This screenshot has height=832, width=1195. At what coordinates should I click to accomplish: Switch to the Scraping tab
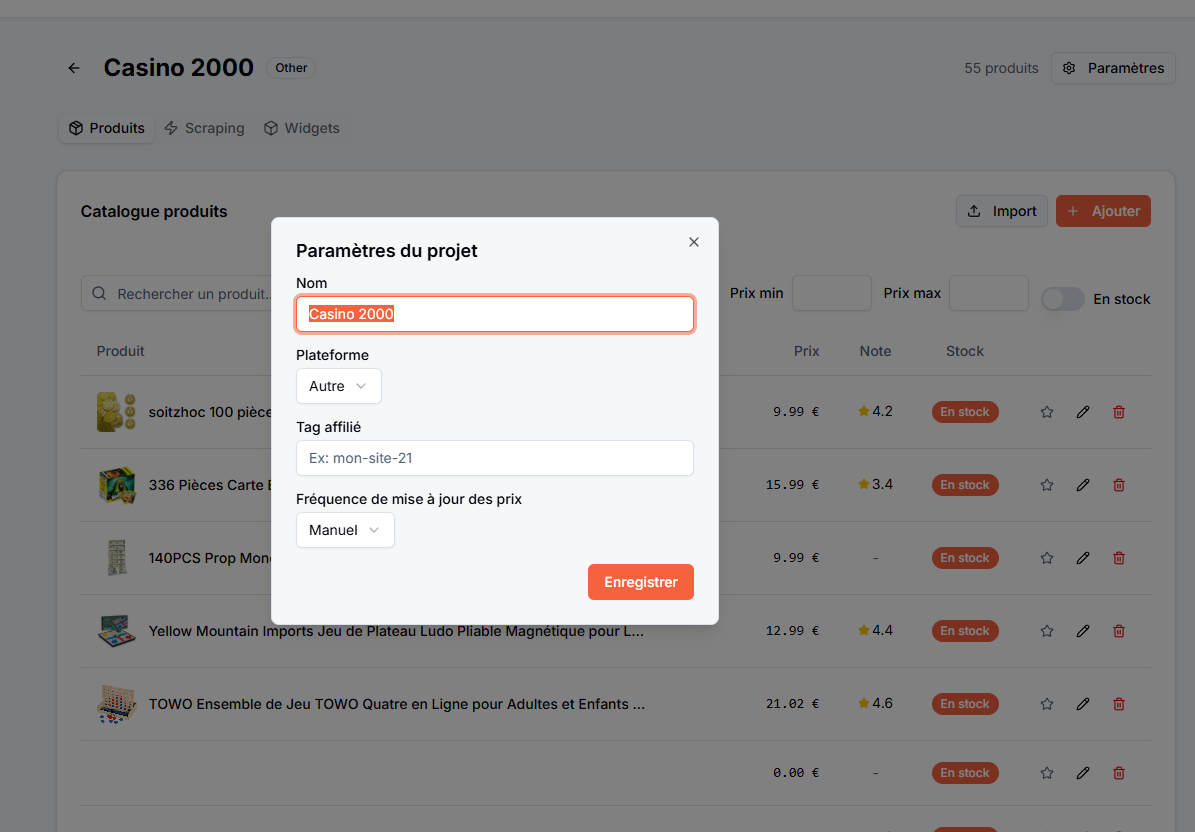[205, 128]
